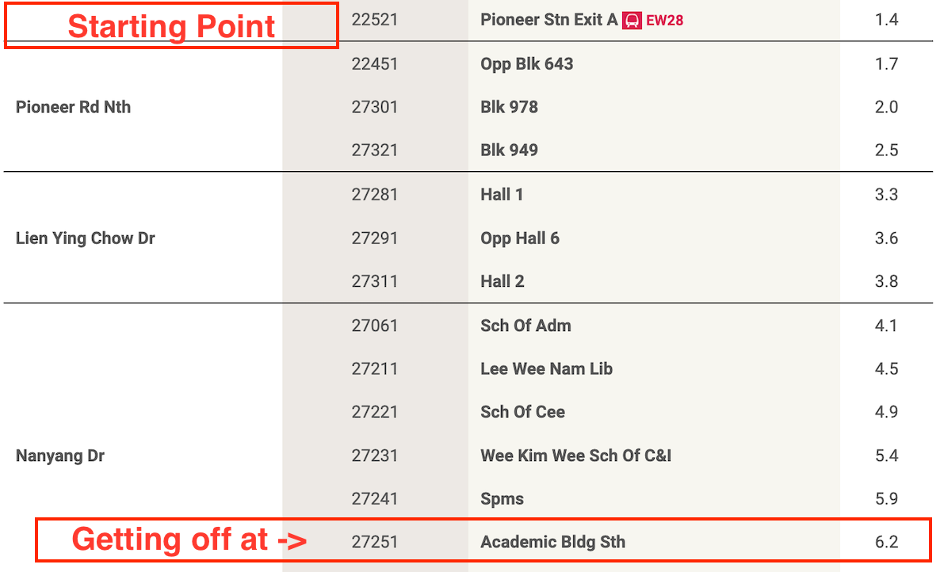The height and width of the screenshot is (572, 941).
Task: Select bus stop code 22521
Action: coord(375,20)
